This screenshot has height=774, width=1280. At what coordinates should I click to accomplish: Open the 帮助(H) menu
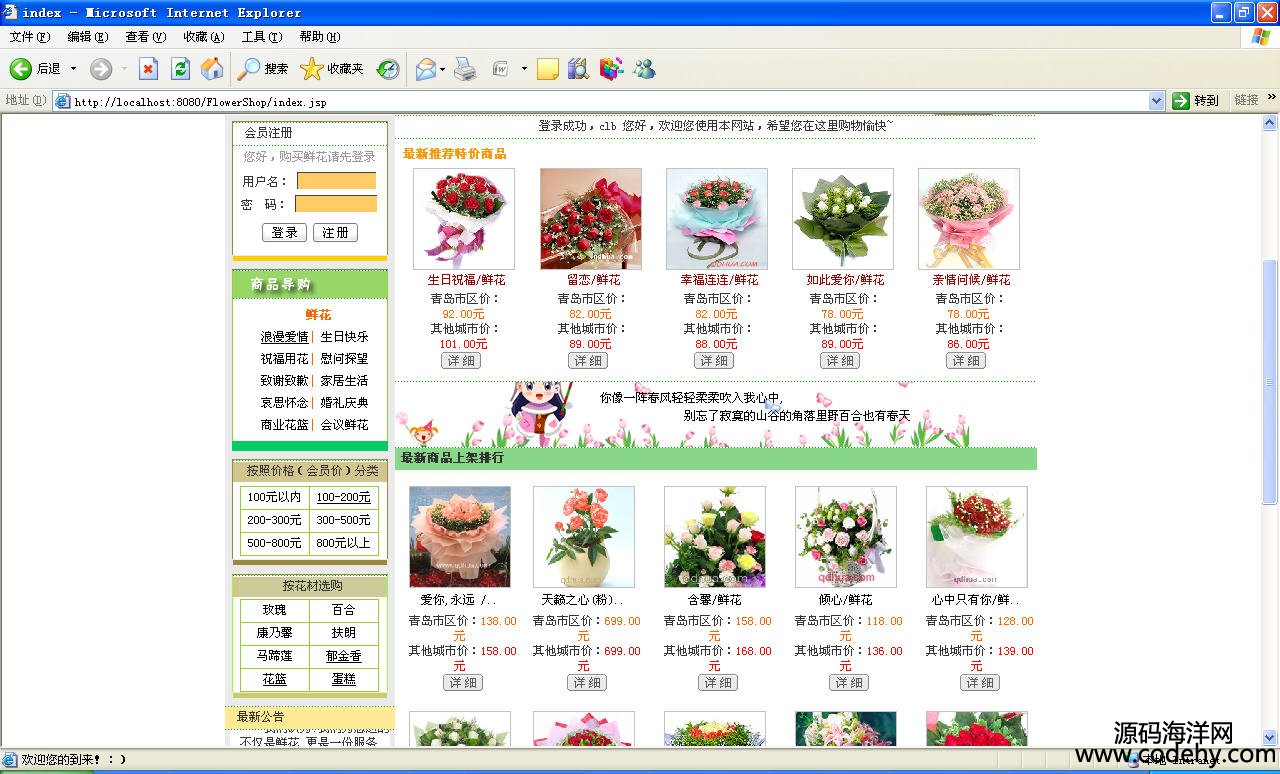coord(320,37)
